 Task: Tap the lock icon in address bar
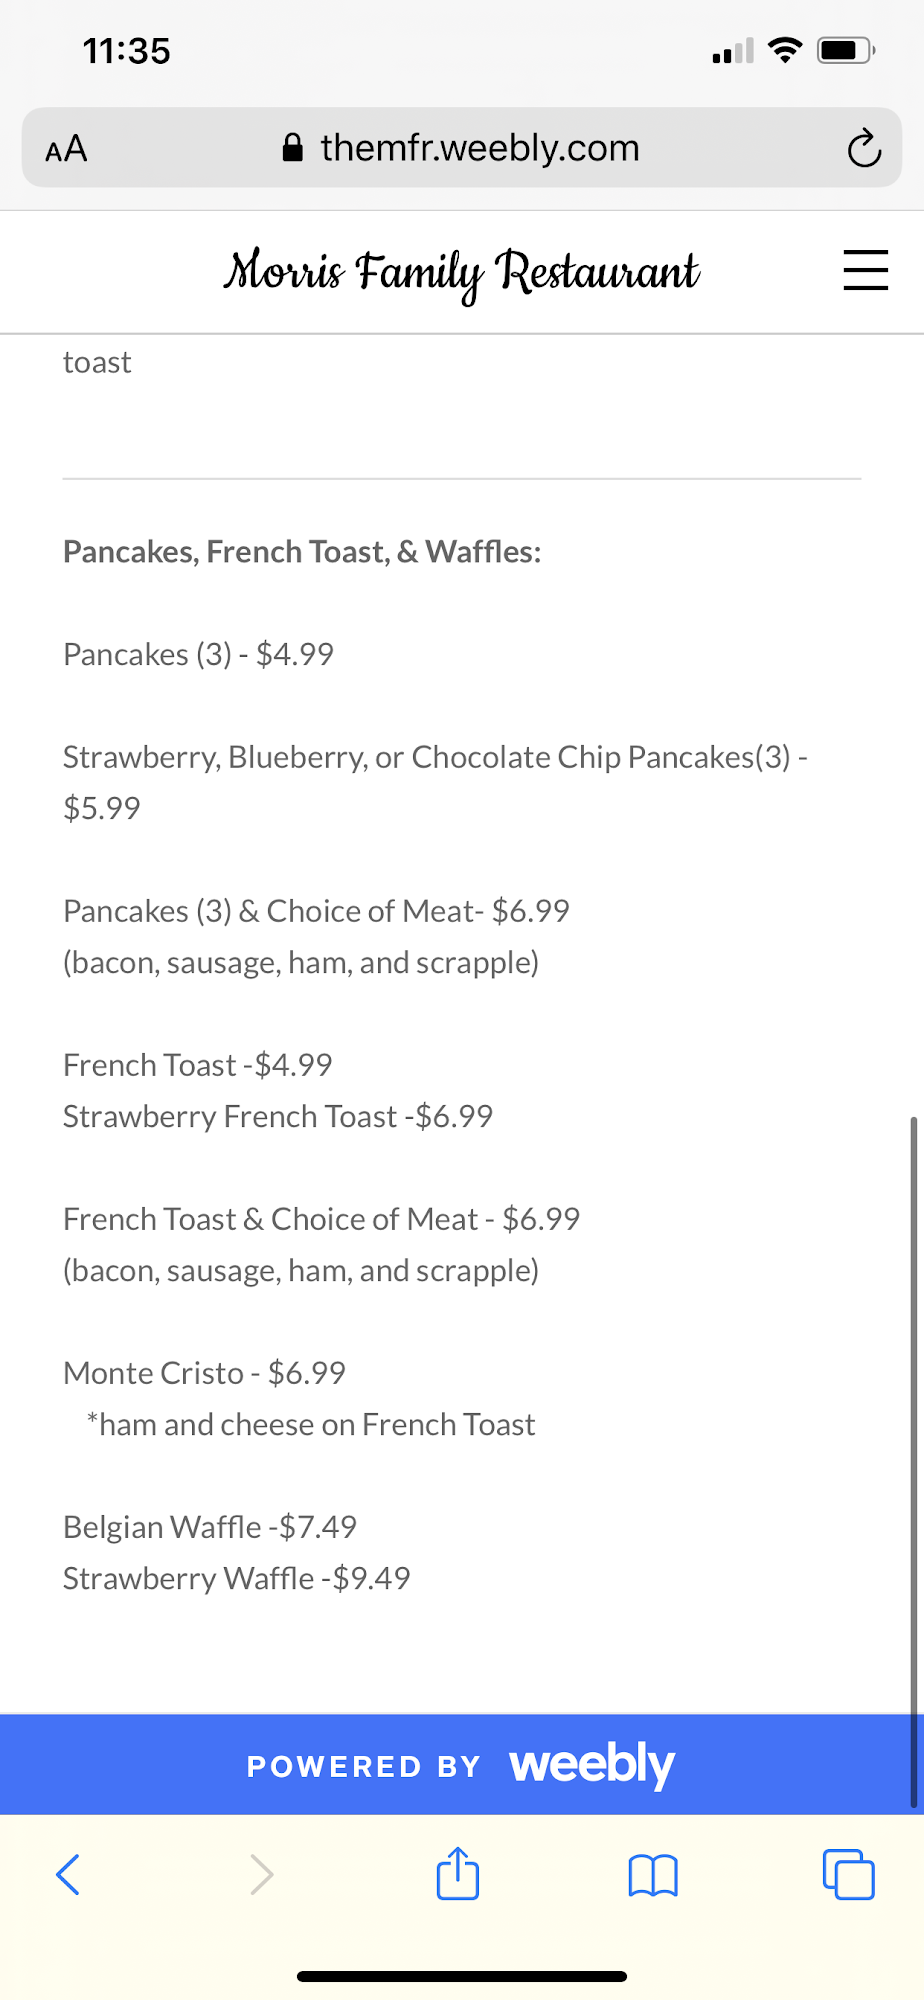tap(293, 148)
